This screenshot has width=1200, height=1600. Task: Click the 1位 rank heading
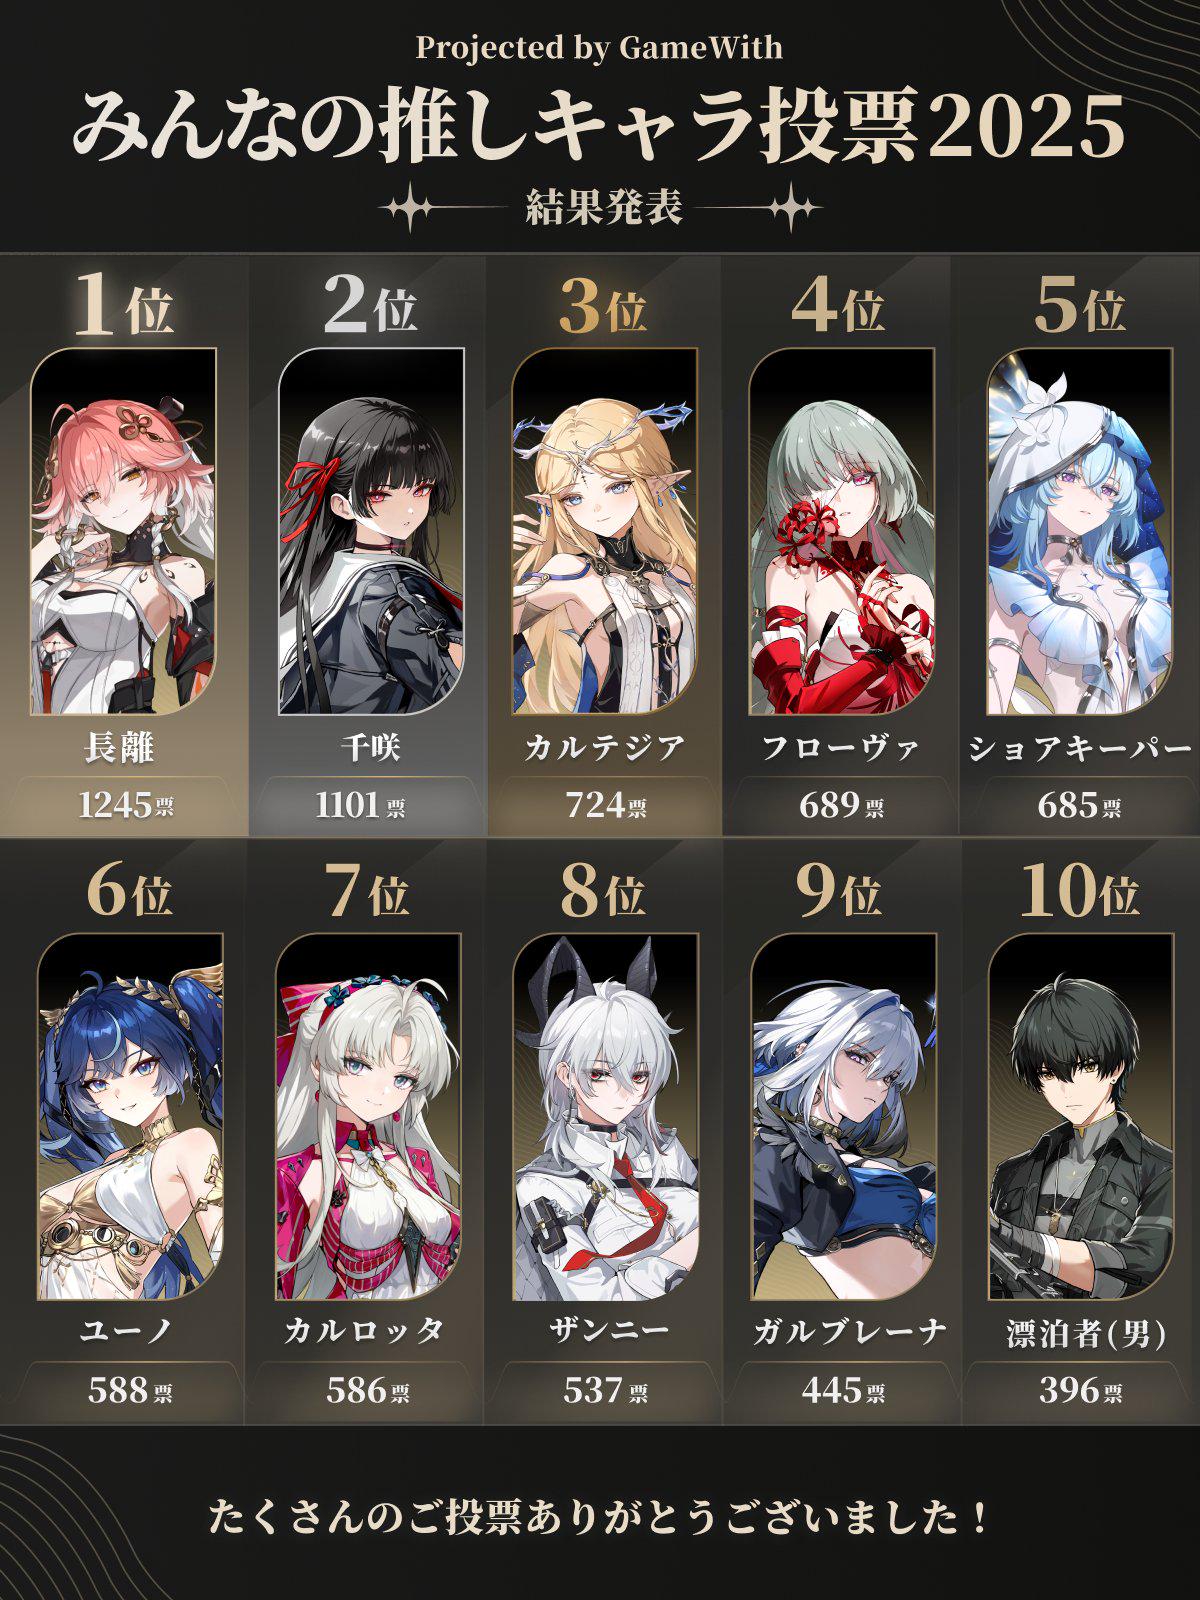(x=123, y=304)
